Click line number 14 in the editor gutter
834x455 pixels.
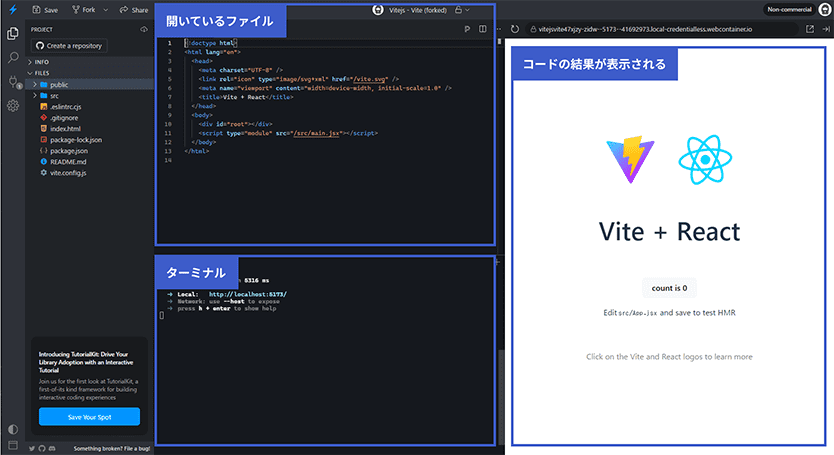[x=168, y=160]
